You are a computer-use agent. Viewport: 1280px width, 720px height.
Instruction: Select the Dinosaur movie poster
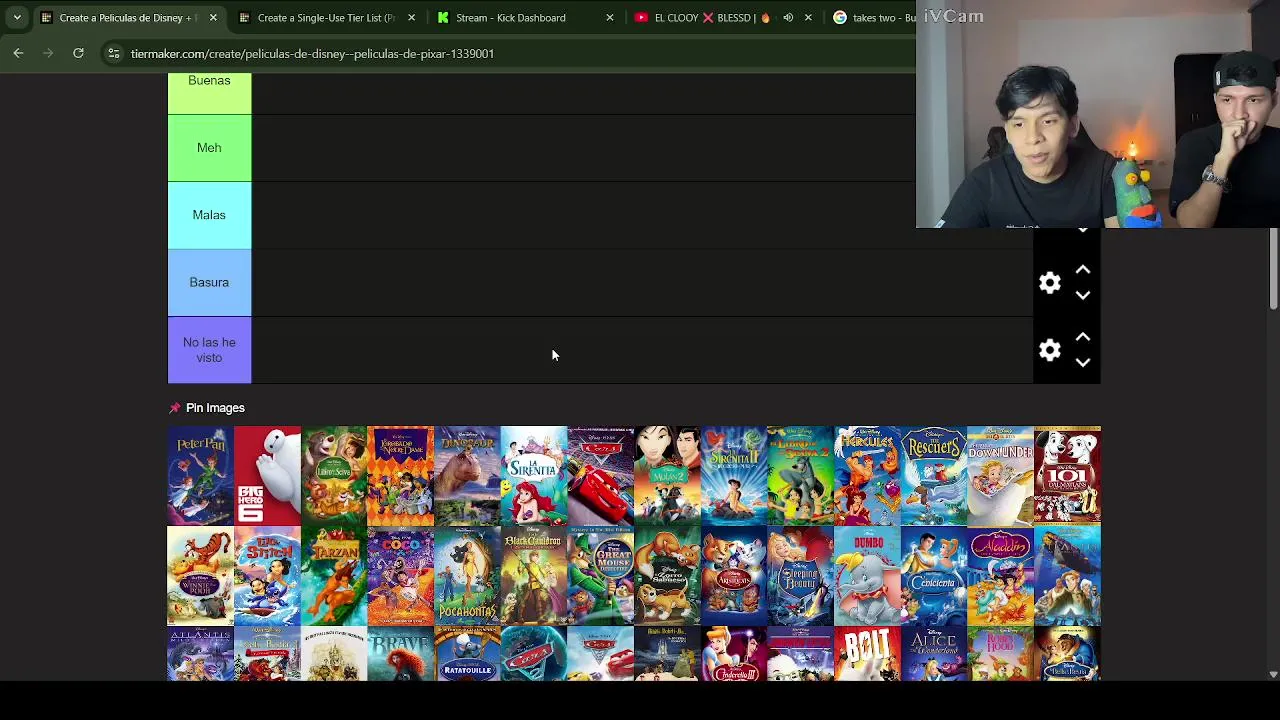(x=467, y=476)
